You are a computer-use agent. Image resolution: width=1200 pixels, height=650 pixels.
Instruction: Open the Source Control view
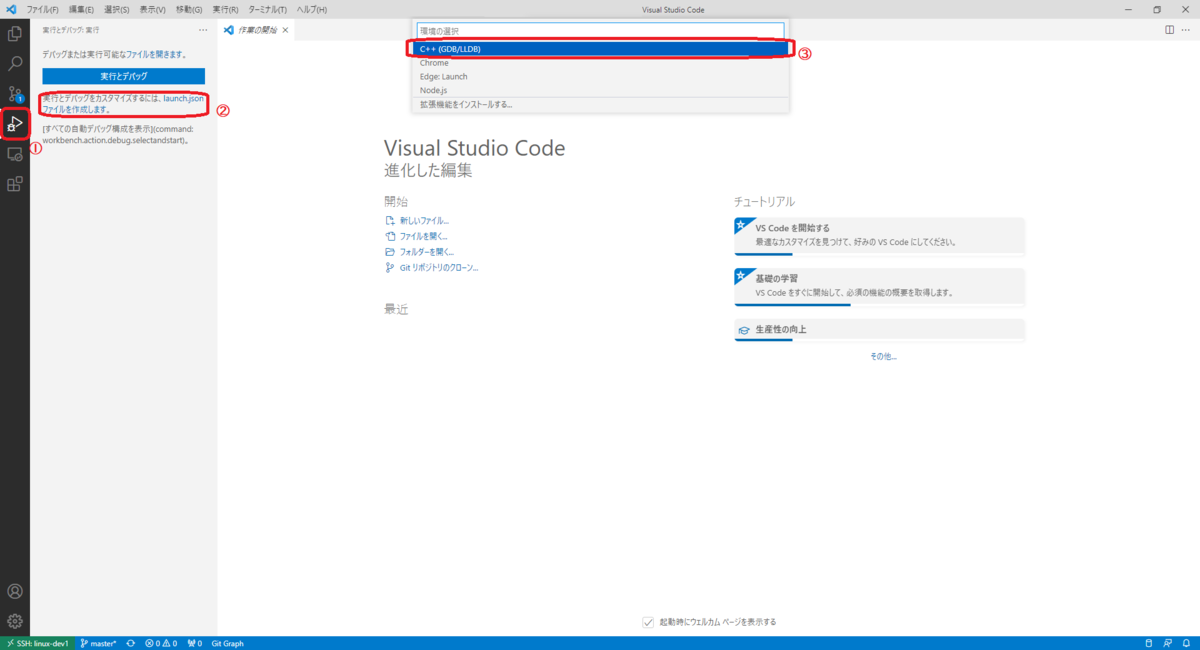coord(15,94)
